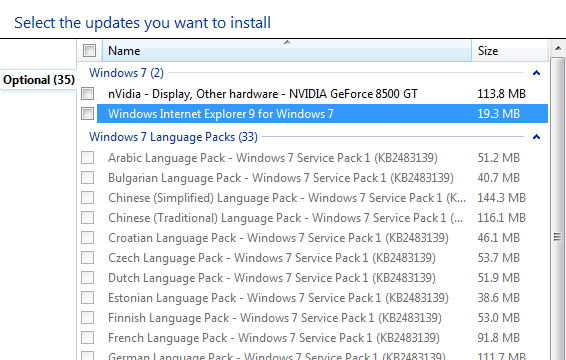The height and width of the screenshot is (360, 566).
Task: Click the 38.6 MB size value
Action: (x=498, y=298)
